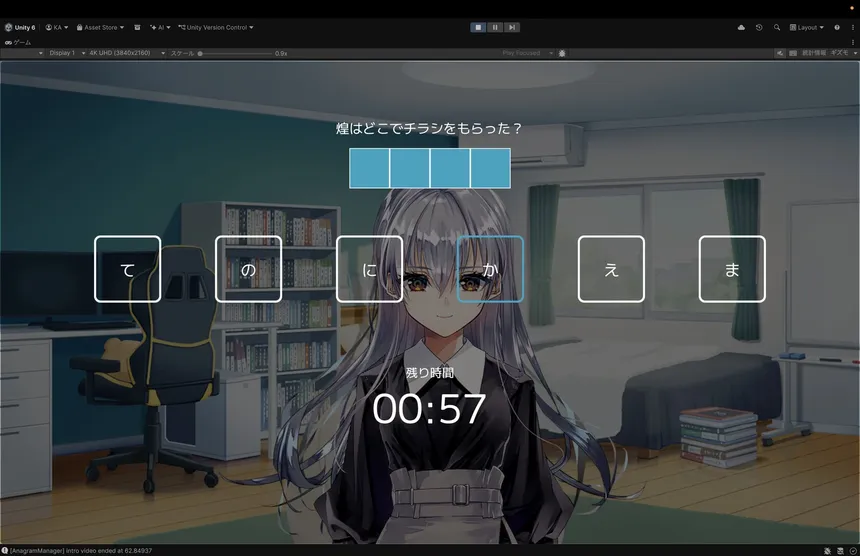The height and width of the screenshot is (556, 860).
Task: Toggle the mute audio icon
Action: pos(779,53)
